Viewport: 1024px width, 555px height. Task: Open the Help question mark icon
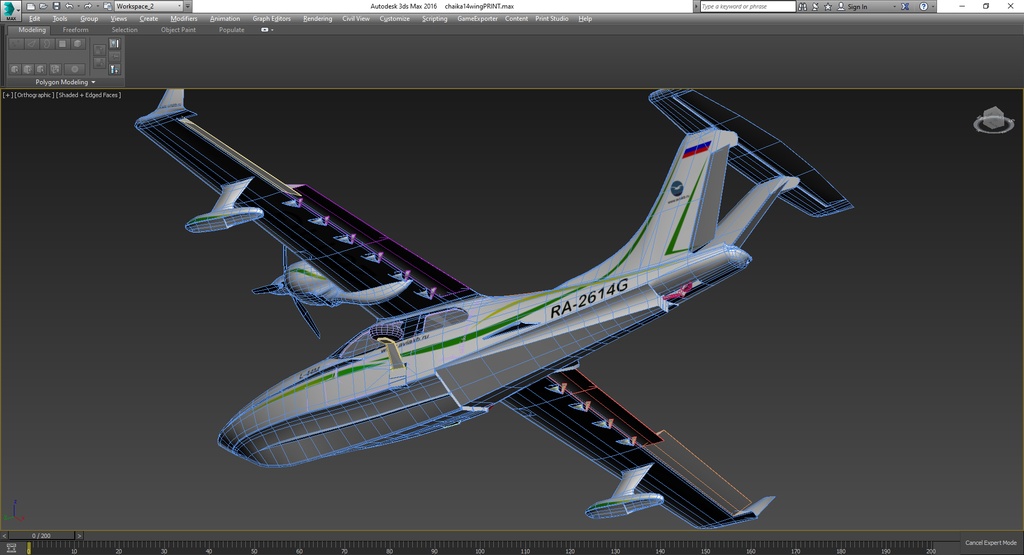pyautogui.click(x=923, y=7)
